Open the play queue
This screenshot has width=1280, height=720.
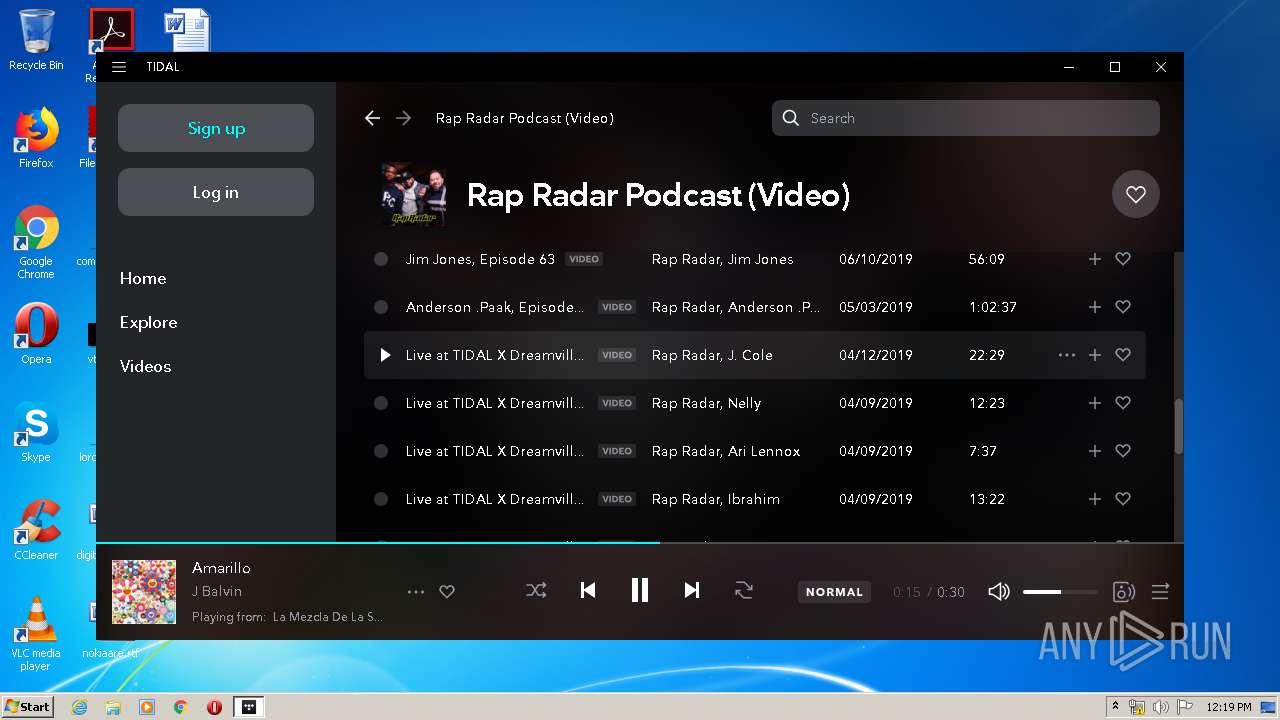(x=1160, y=592)
